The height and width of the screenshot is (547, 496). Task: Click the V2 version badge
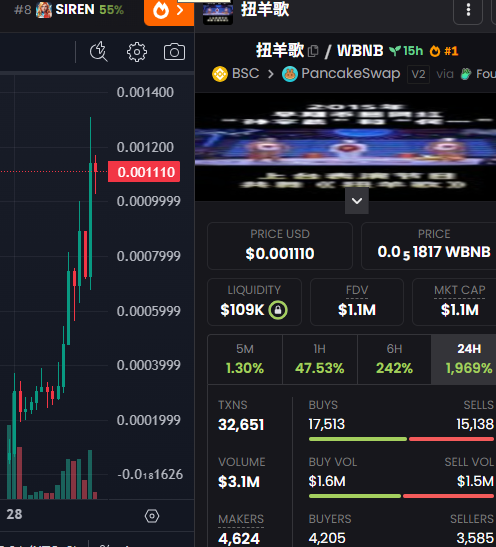418,74
